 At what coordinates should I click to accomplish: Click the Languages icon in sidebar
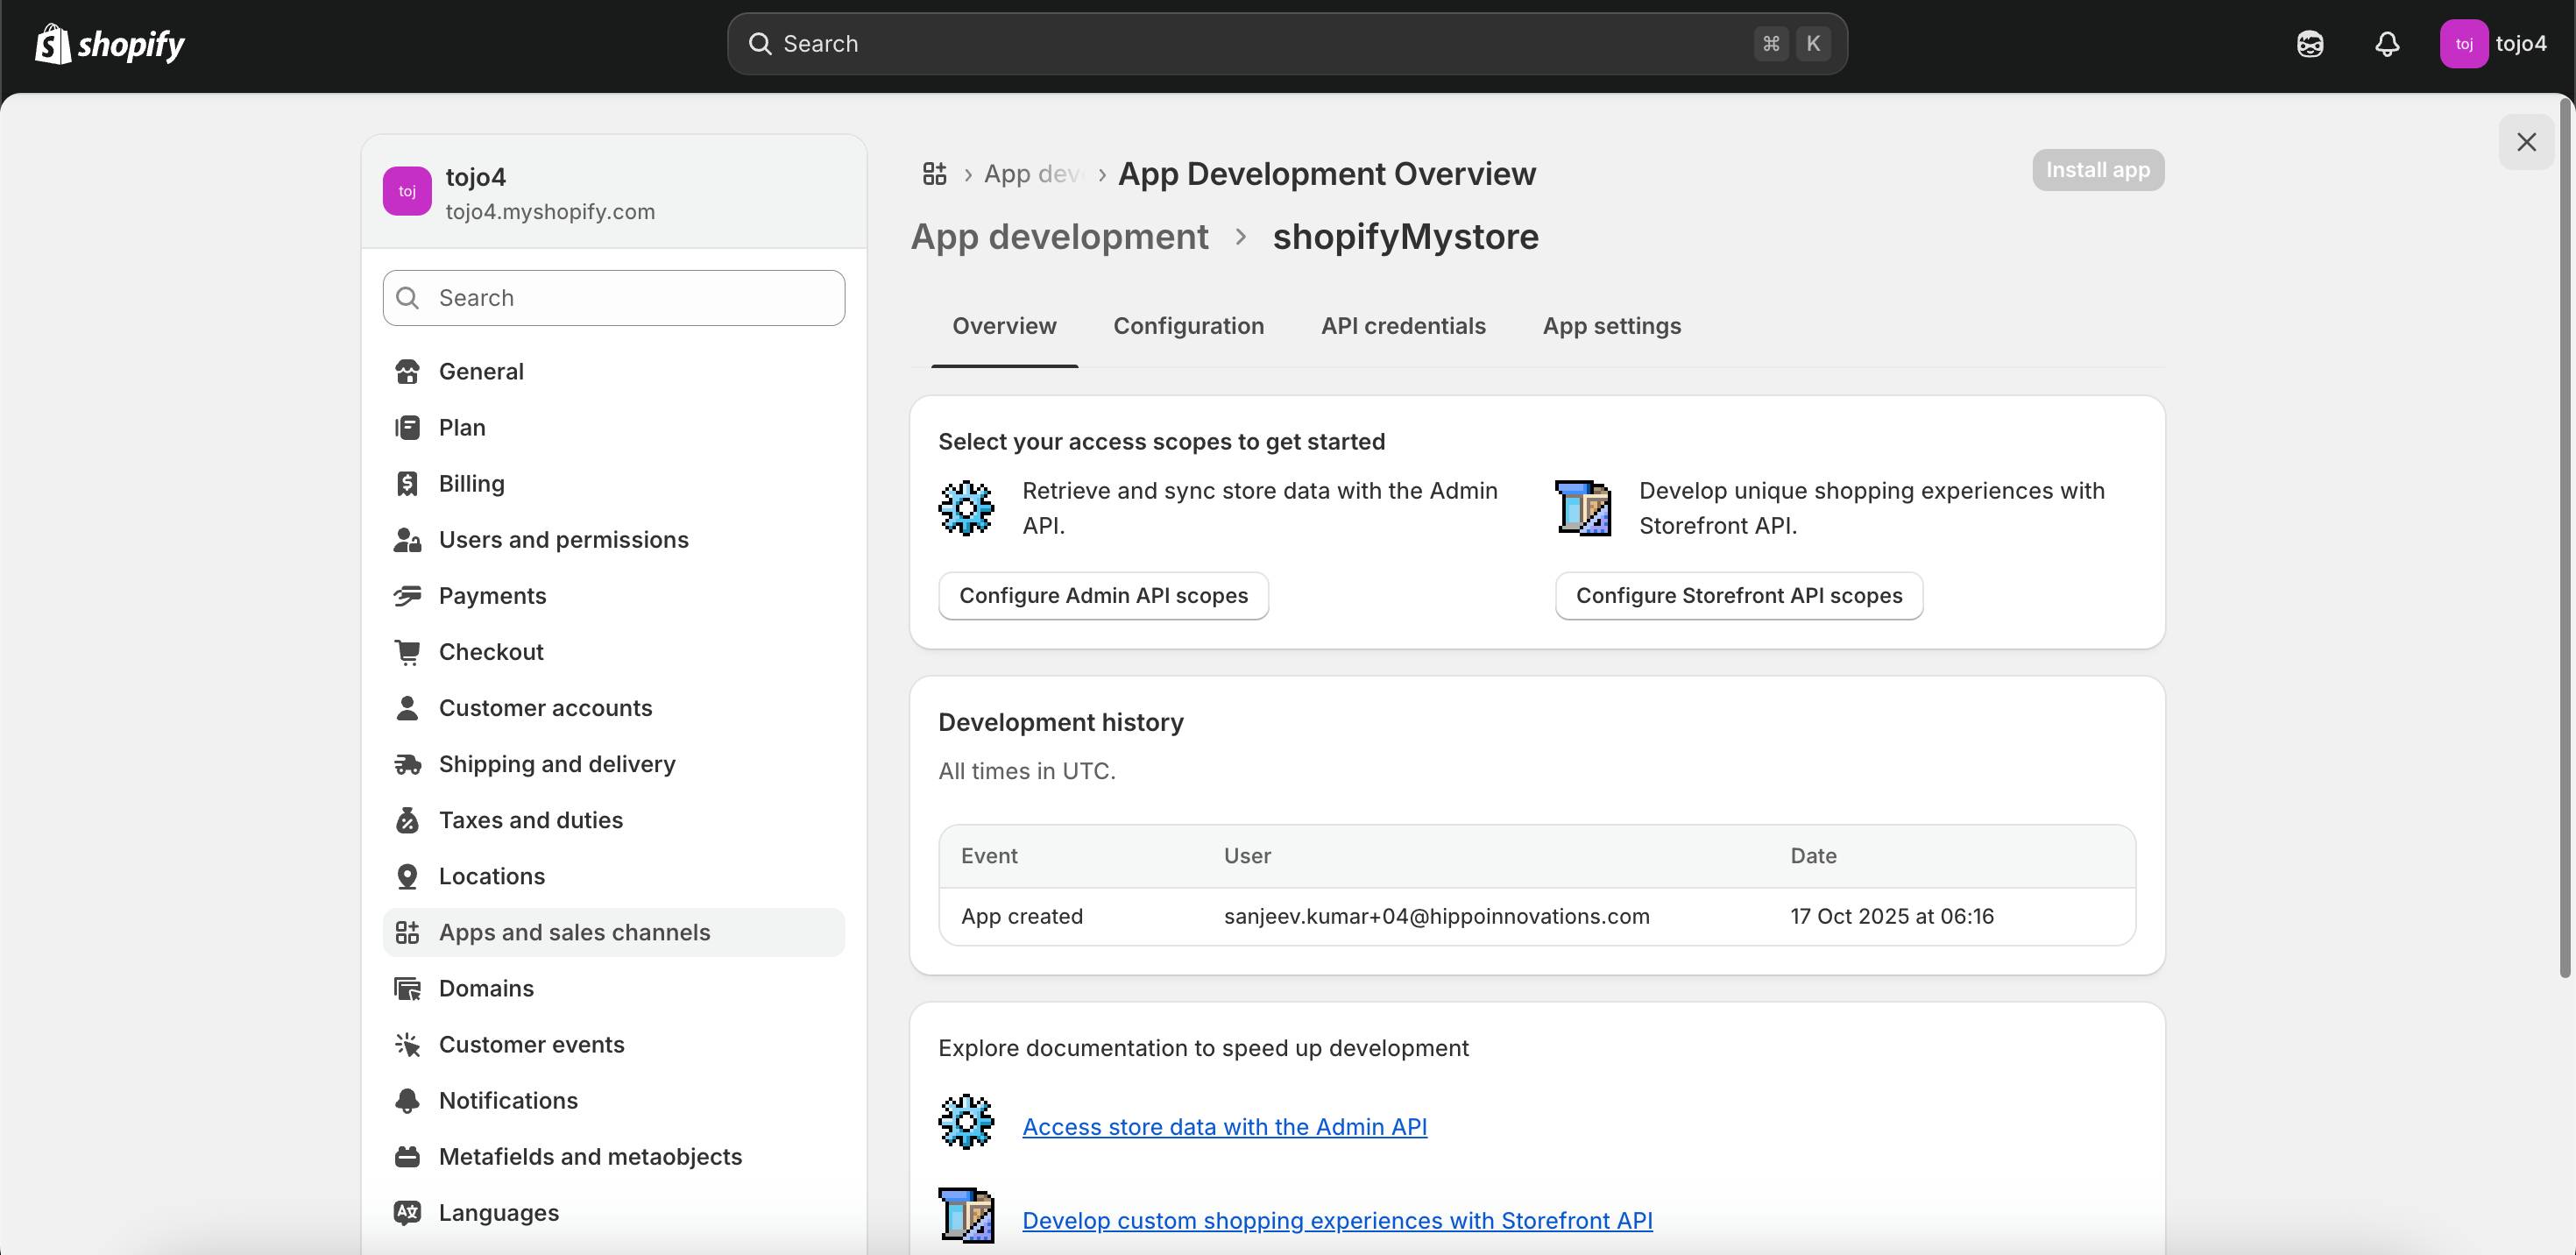pos(407,1212)
